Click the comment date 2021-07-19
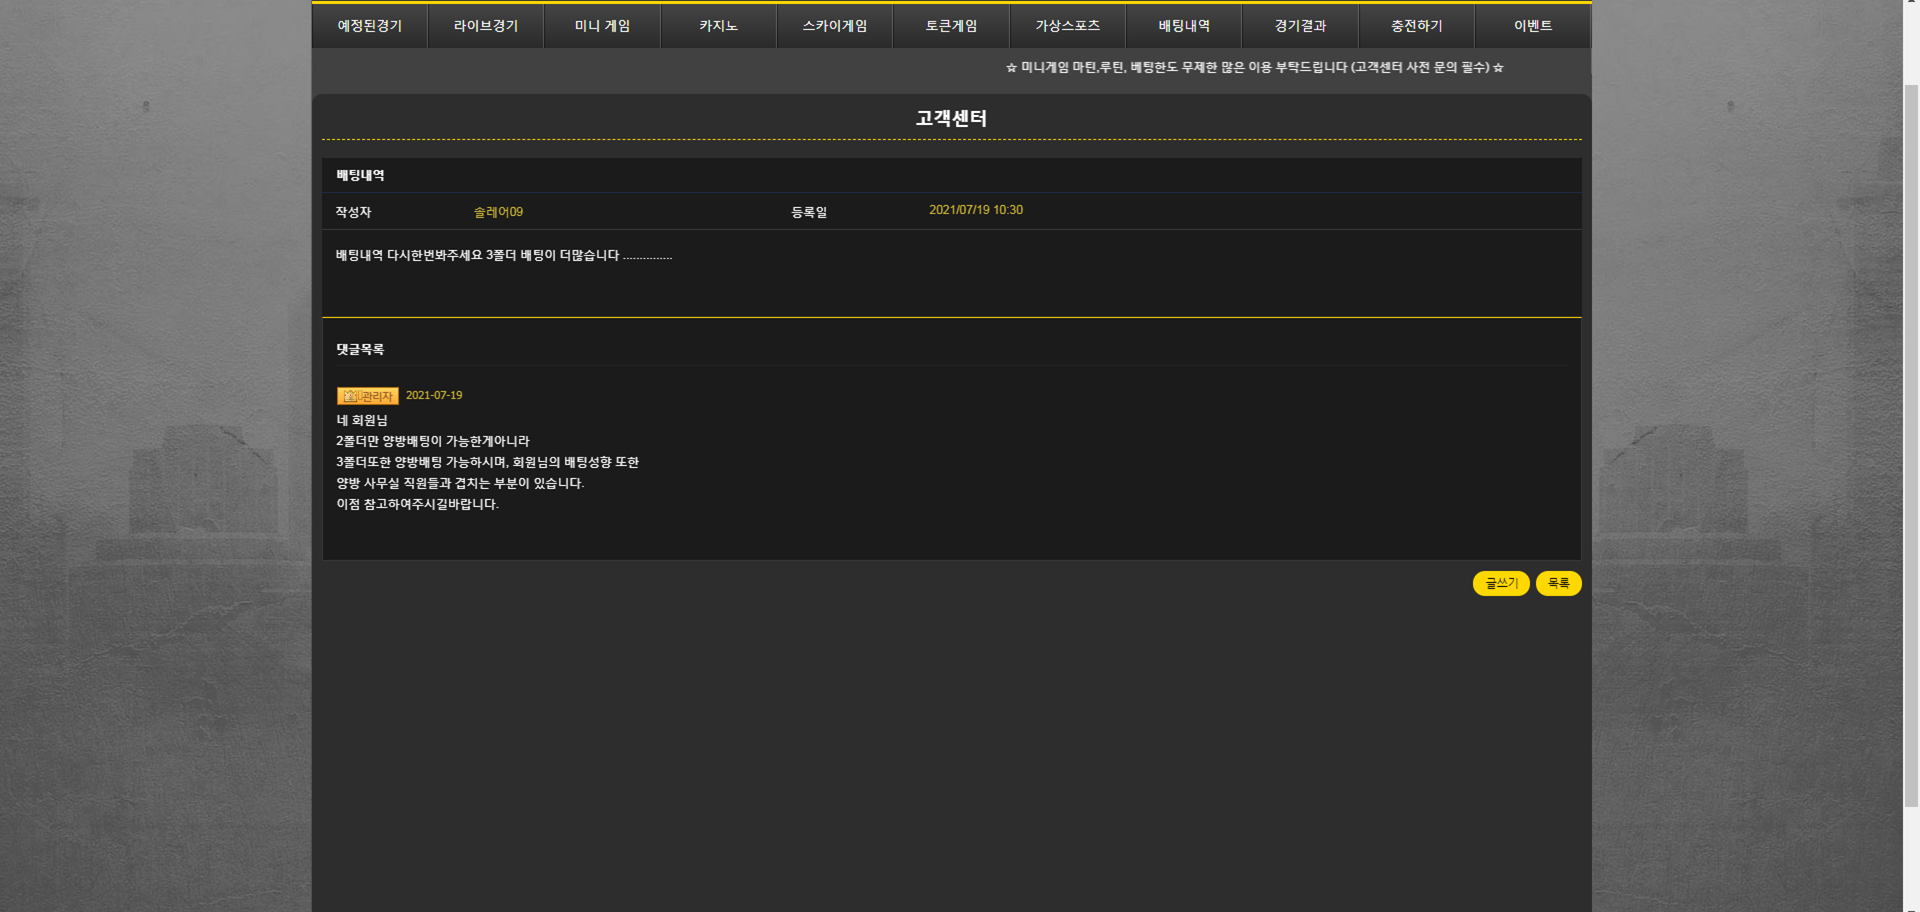 [x=434, y=396]
